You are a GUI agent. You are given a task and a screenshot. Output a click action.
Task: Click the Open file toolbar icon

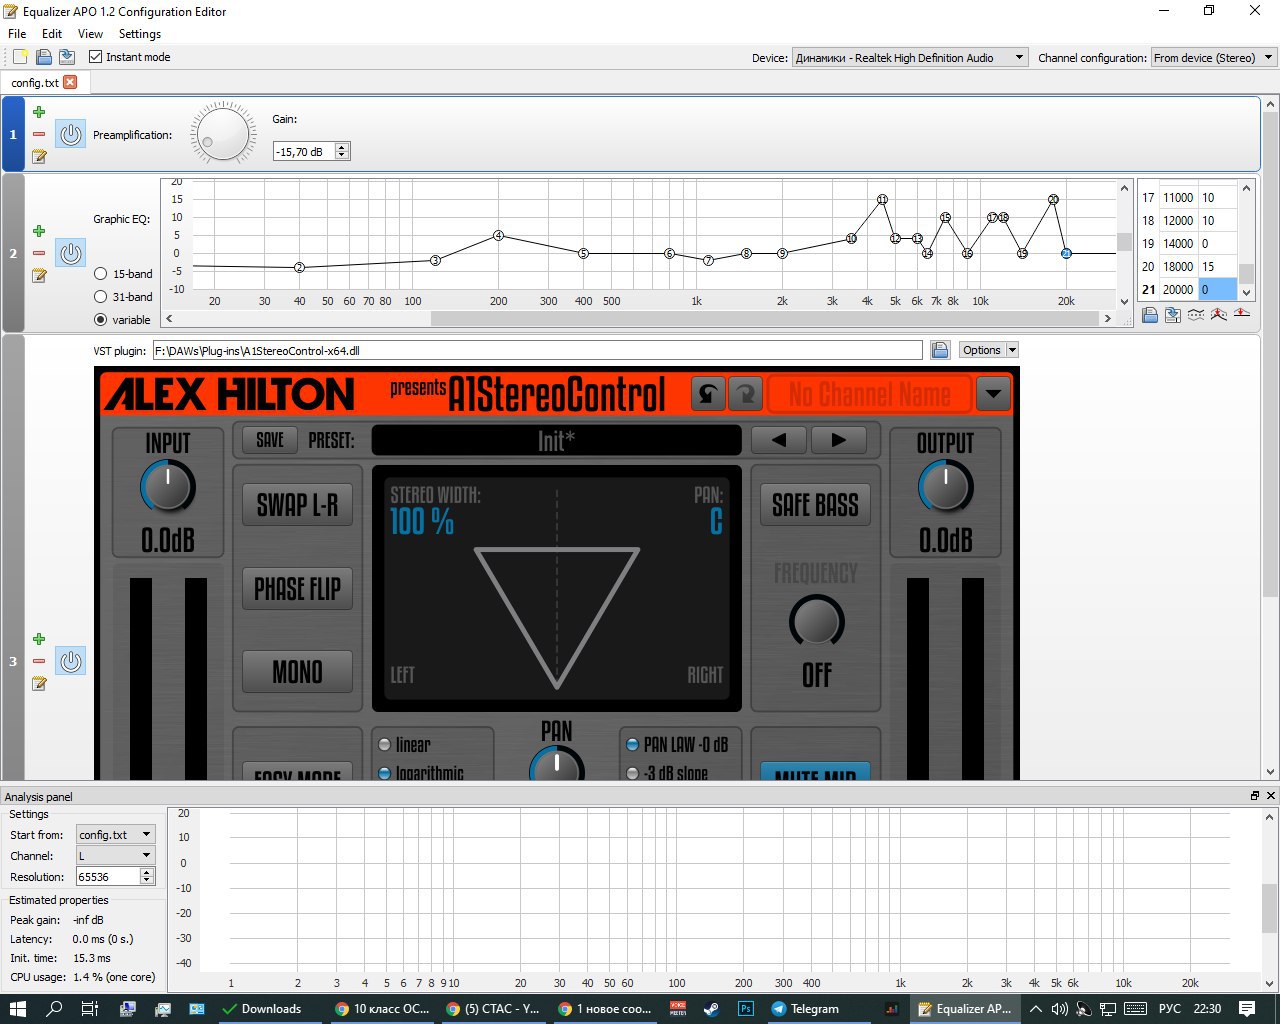pyautogui.click(x=43, y=57)
